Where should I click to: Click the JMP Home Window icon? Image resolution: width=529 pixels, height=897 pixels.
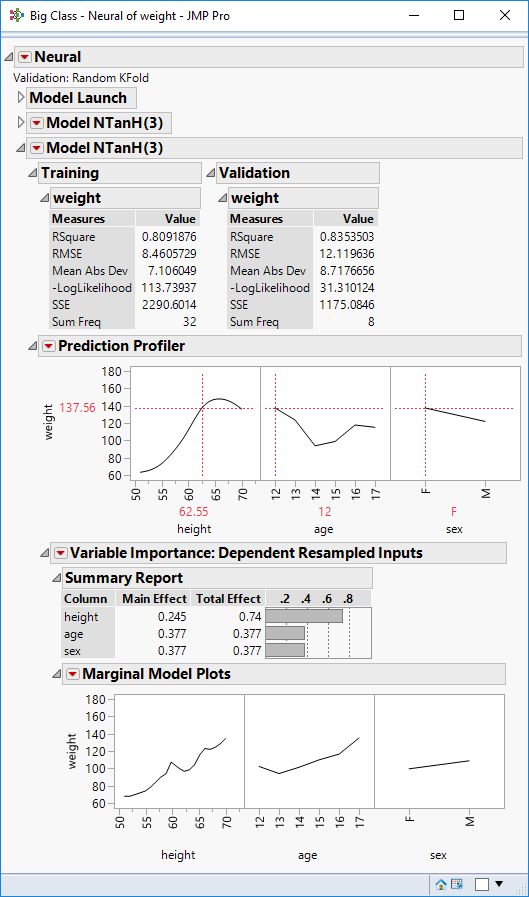pyautogui.click(x=441, y=884)
